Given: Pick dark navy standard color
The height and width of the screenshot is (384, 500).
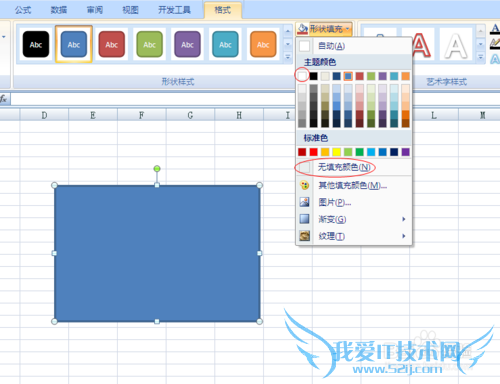Looking at the screenshot, I should (x=394, y=152).
